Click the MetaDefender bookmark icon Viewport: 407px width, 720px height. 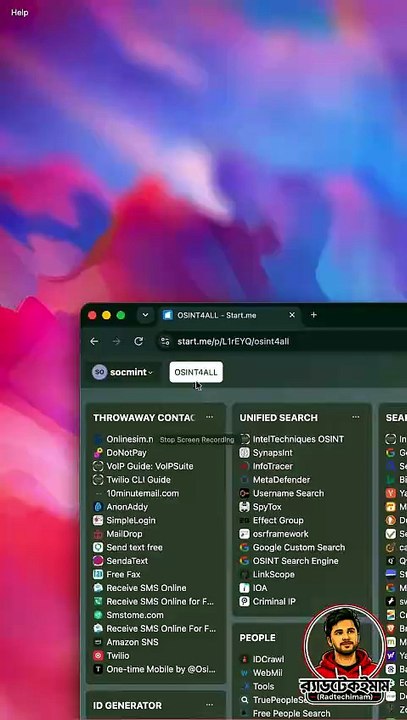[x=244, y=480]
